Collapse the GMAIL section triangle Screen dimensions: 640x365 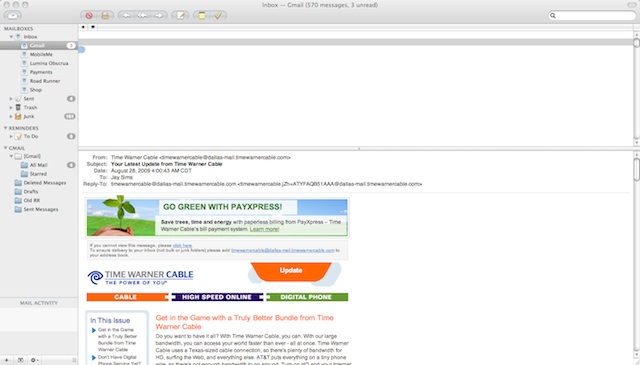click(5, 148)
